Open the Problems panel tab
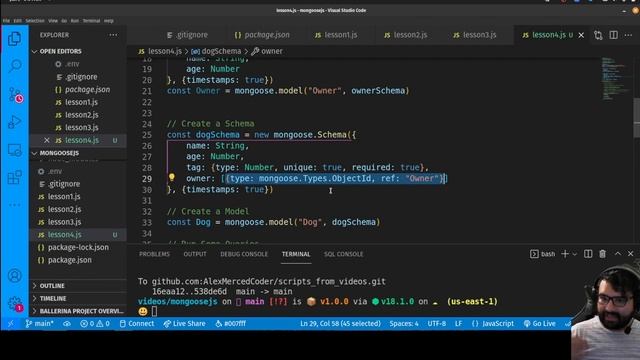Viewport: 640px width, 360px height. pyautogui.click(x=154, y=254)
